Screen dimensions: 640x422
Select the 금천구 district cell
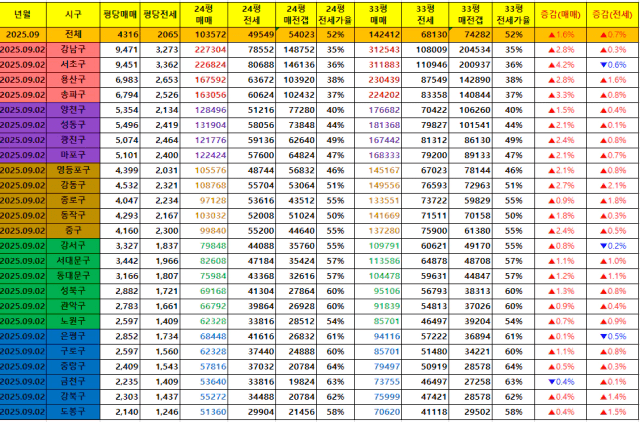pyautogui.click(x=73, y=382)
